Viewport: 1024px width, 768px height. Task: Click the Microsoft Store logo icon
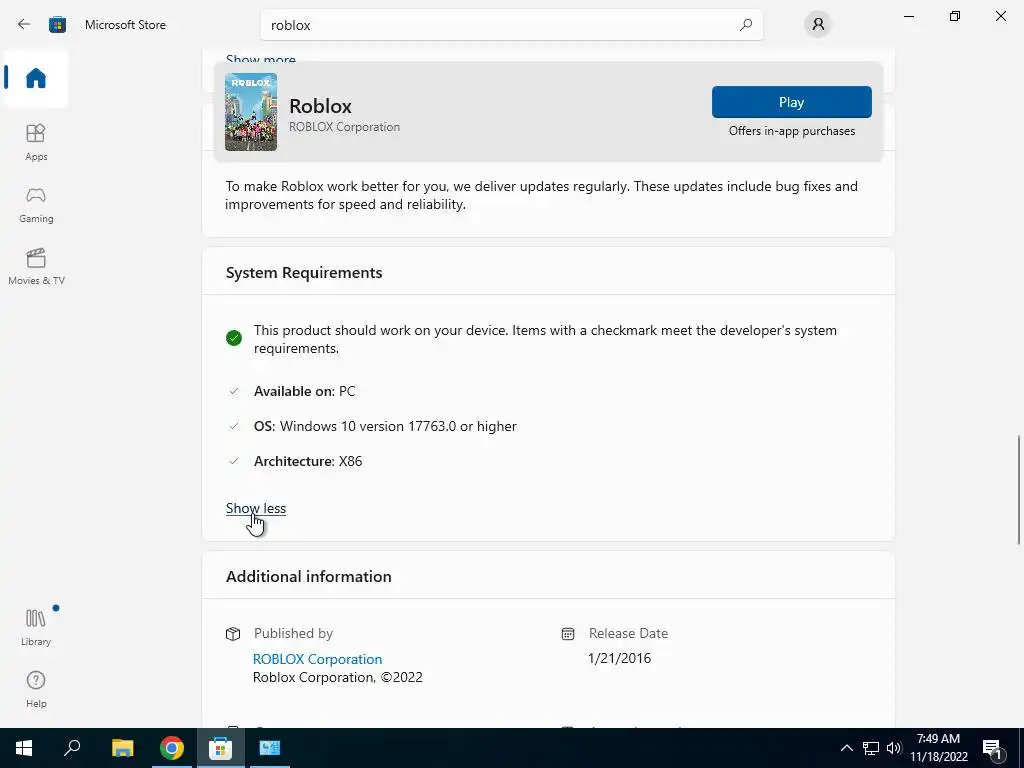(57, 25)
